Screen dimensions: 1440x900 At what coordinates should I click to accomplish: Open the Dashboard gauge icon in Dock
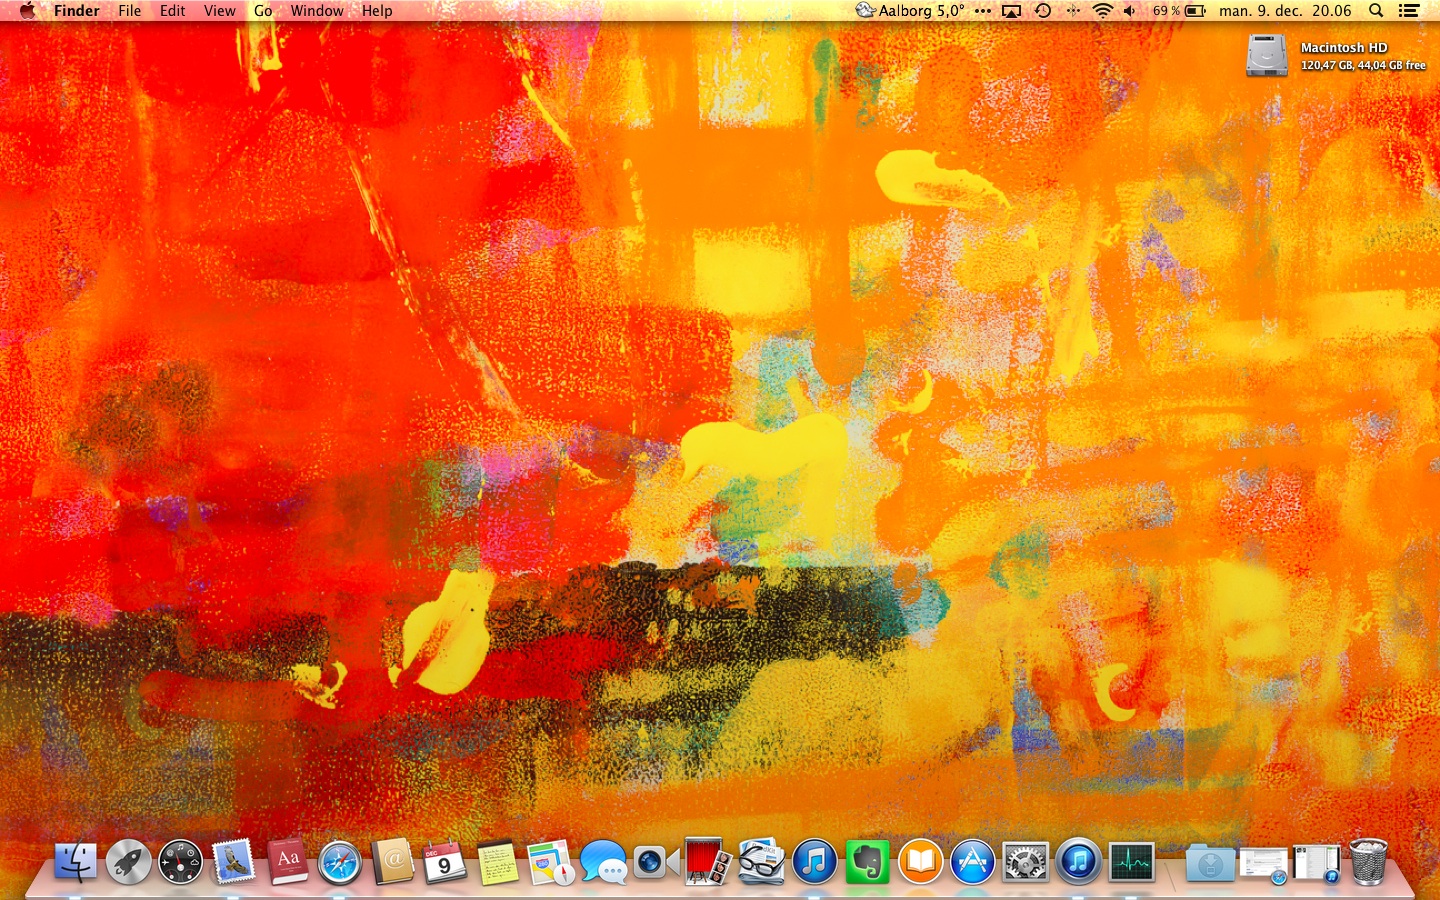181,862
